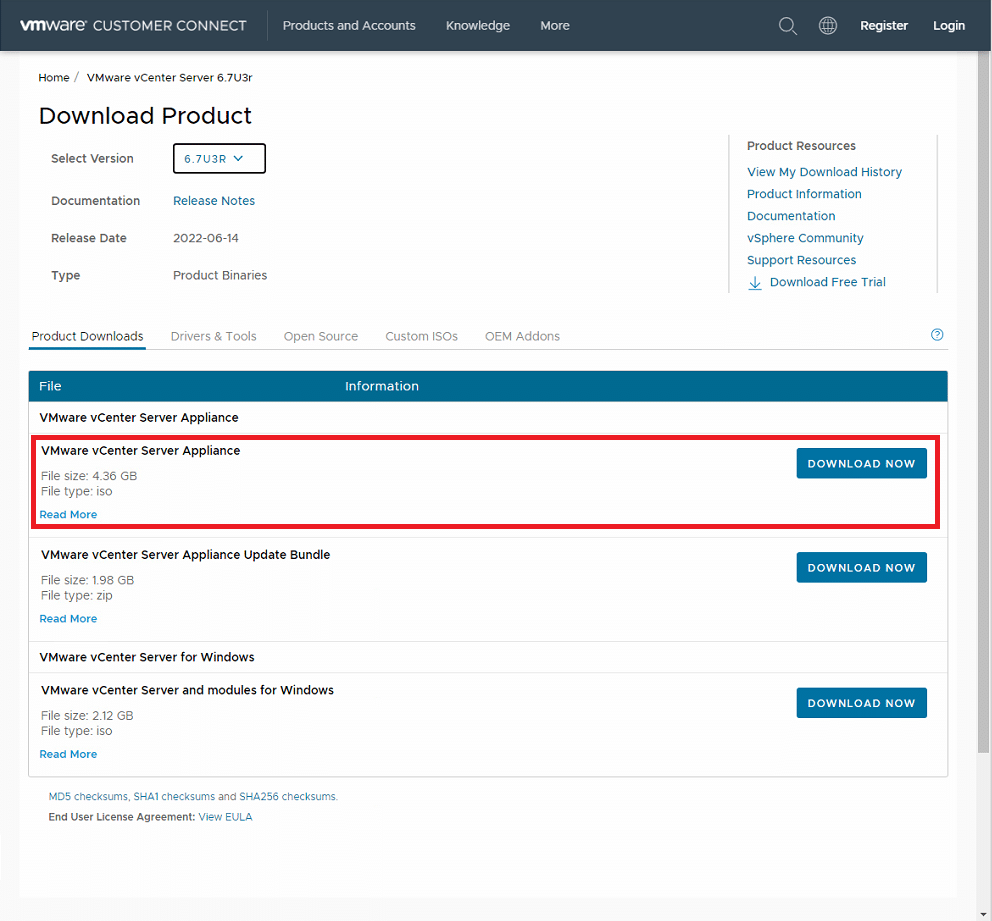Click the help question mark icon
The image size is (992, 921).
[937, 335]
